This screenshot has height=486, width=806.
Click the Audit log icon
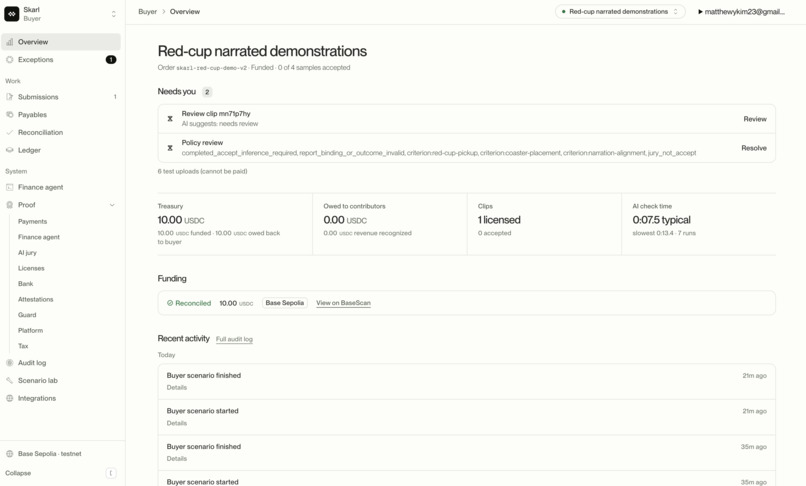(9, 363)
